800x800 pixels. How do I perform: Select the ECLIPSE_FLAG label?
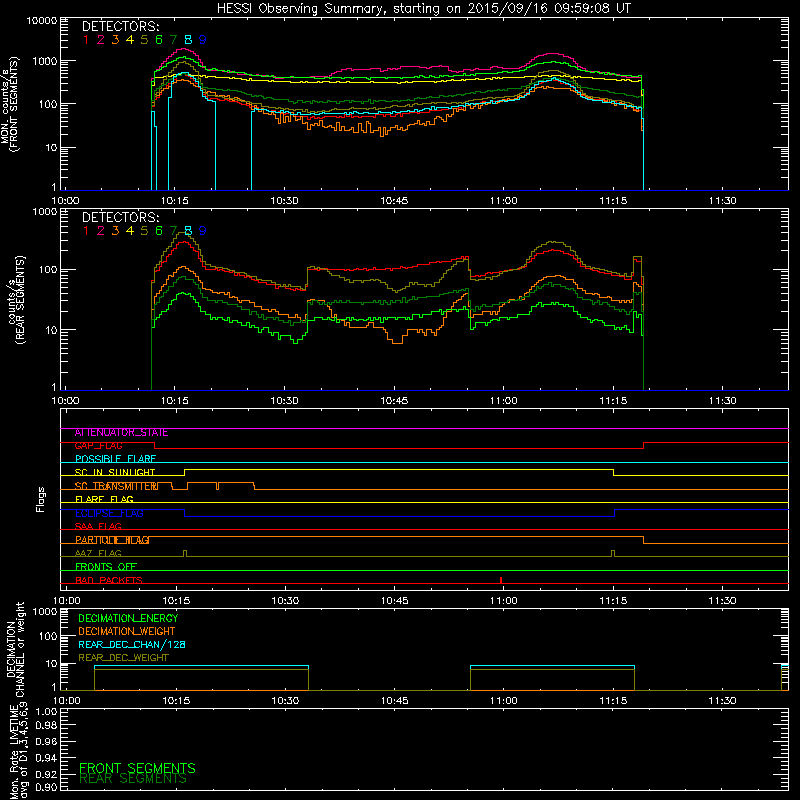pyautogui.click(x=109, y=513)
